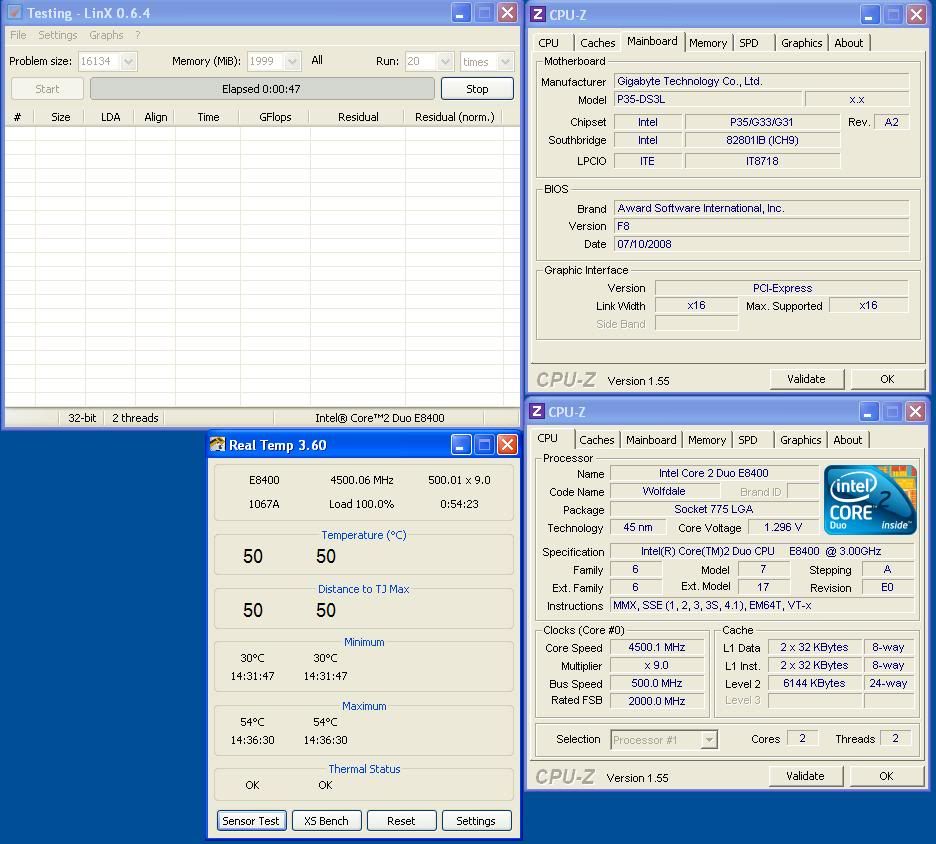This screenshot has height=844, width=936.
Task: Switch to Graphics tab in upper CPU-Z
Action: 802,43
